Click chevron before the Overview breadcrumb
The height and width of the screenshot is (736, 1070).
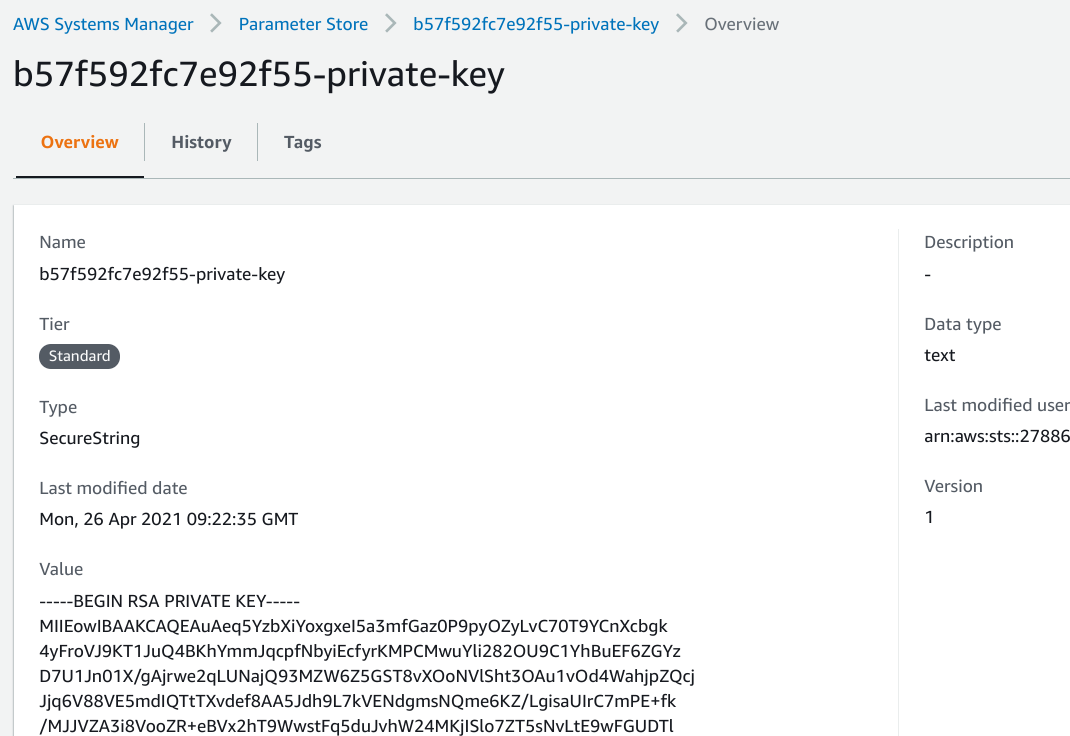(x=682, y=24)
